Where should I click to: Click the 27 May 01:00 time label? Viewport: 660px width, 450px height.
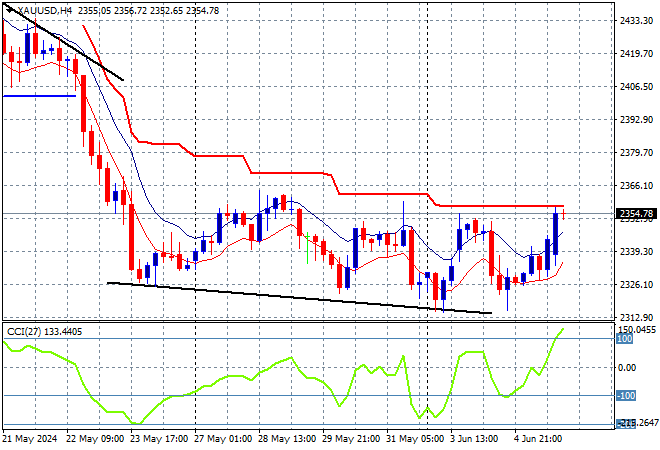pyautogui.click(x=223, y=439)
